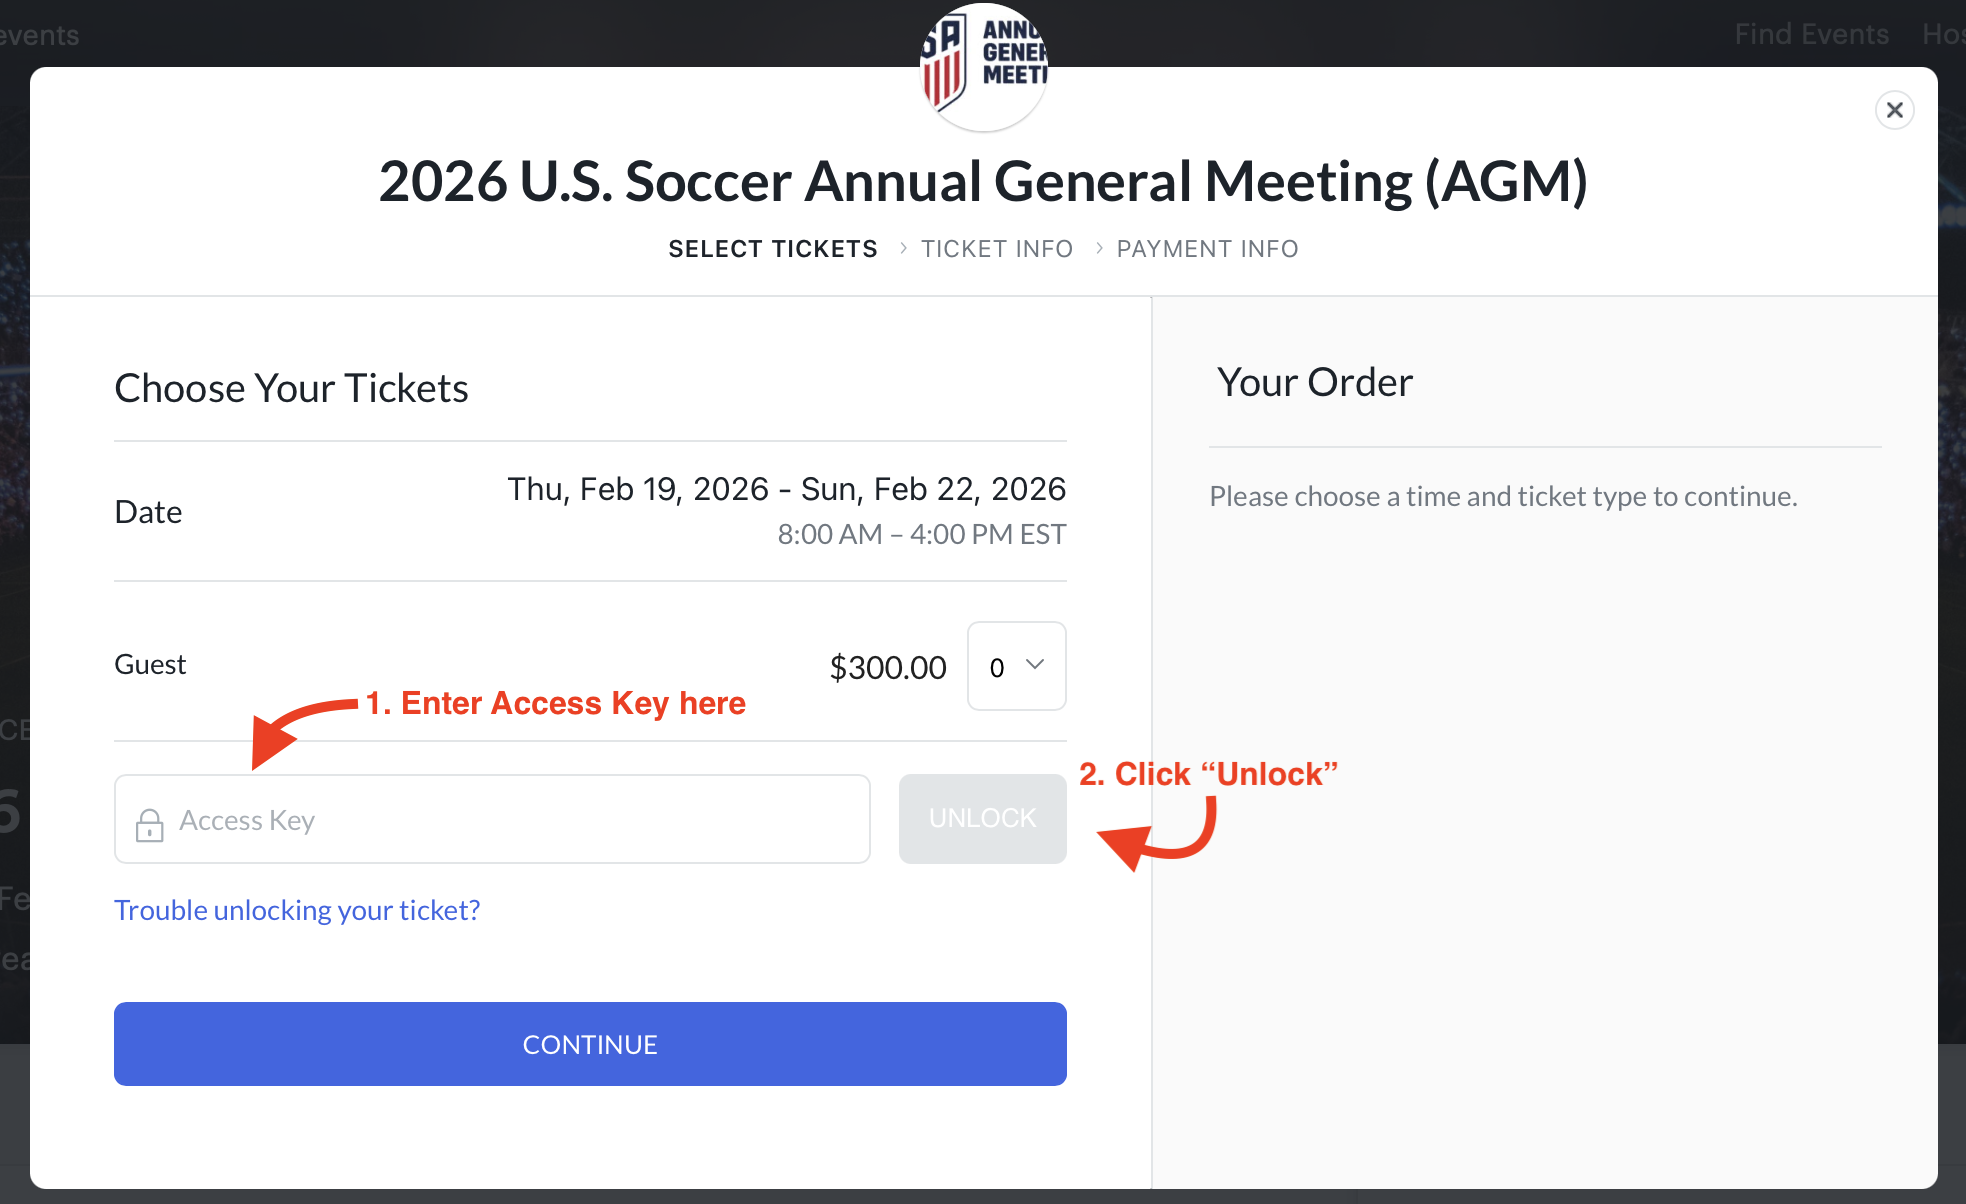The height and width of the screenshot is (1204, 1966).
Task: Click the lock icon in Access Key field
Action: (x=150, y=823)
